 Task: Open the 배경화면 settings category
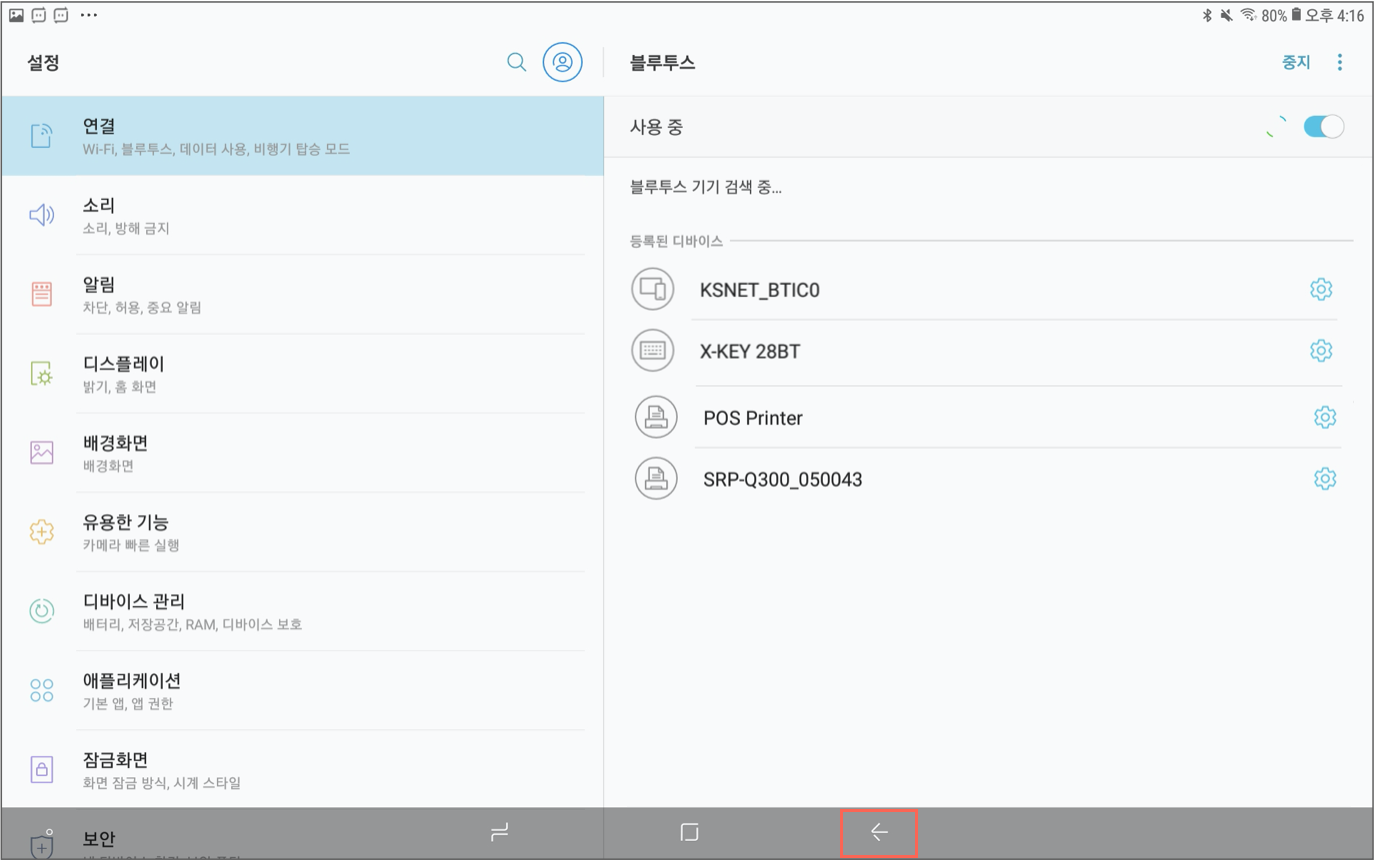pyautogui.click(x=303, y=452)
